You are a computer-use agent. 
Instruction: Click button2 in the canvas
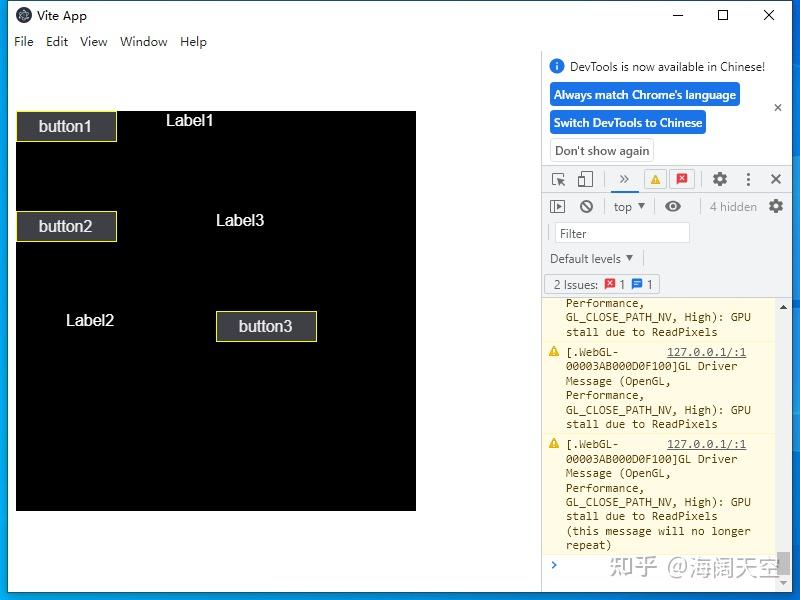[x=66, y=226]
